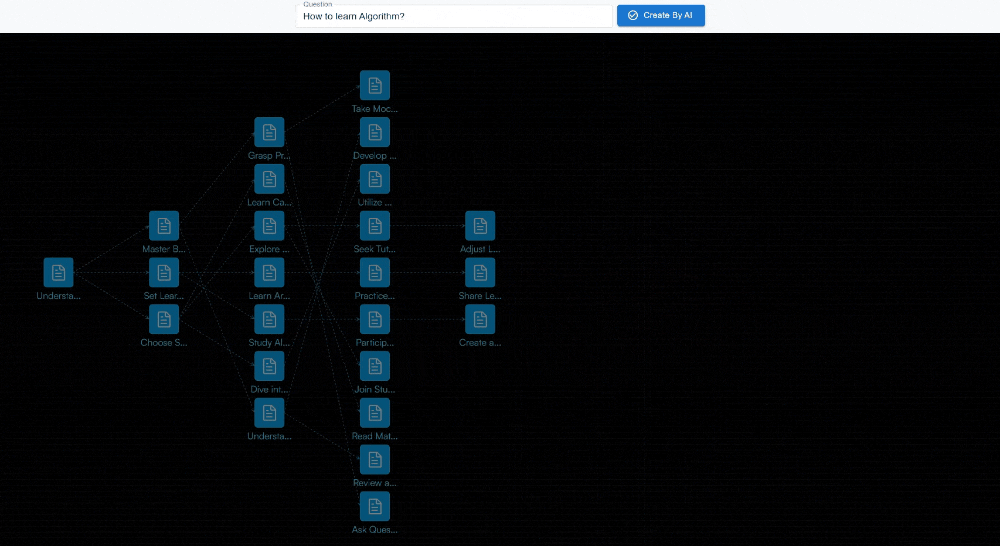1000x546 pixels.
Task: Open the 'Choose S...' node
Action: (x=164, y=319)
